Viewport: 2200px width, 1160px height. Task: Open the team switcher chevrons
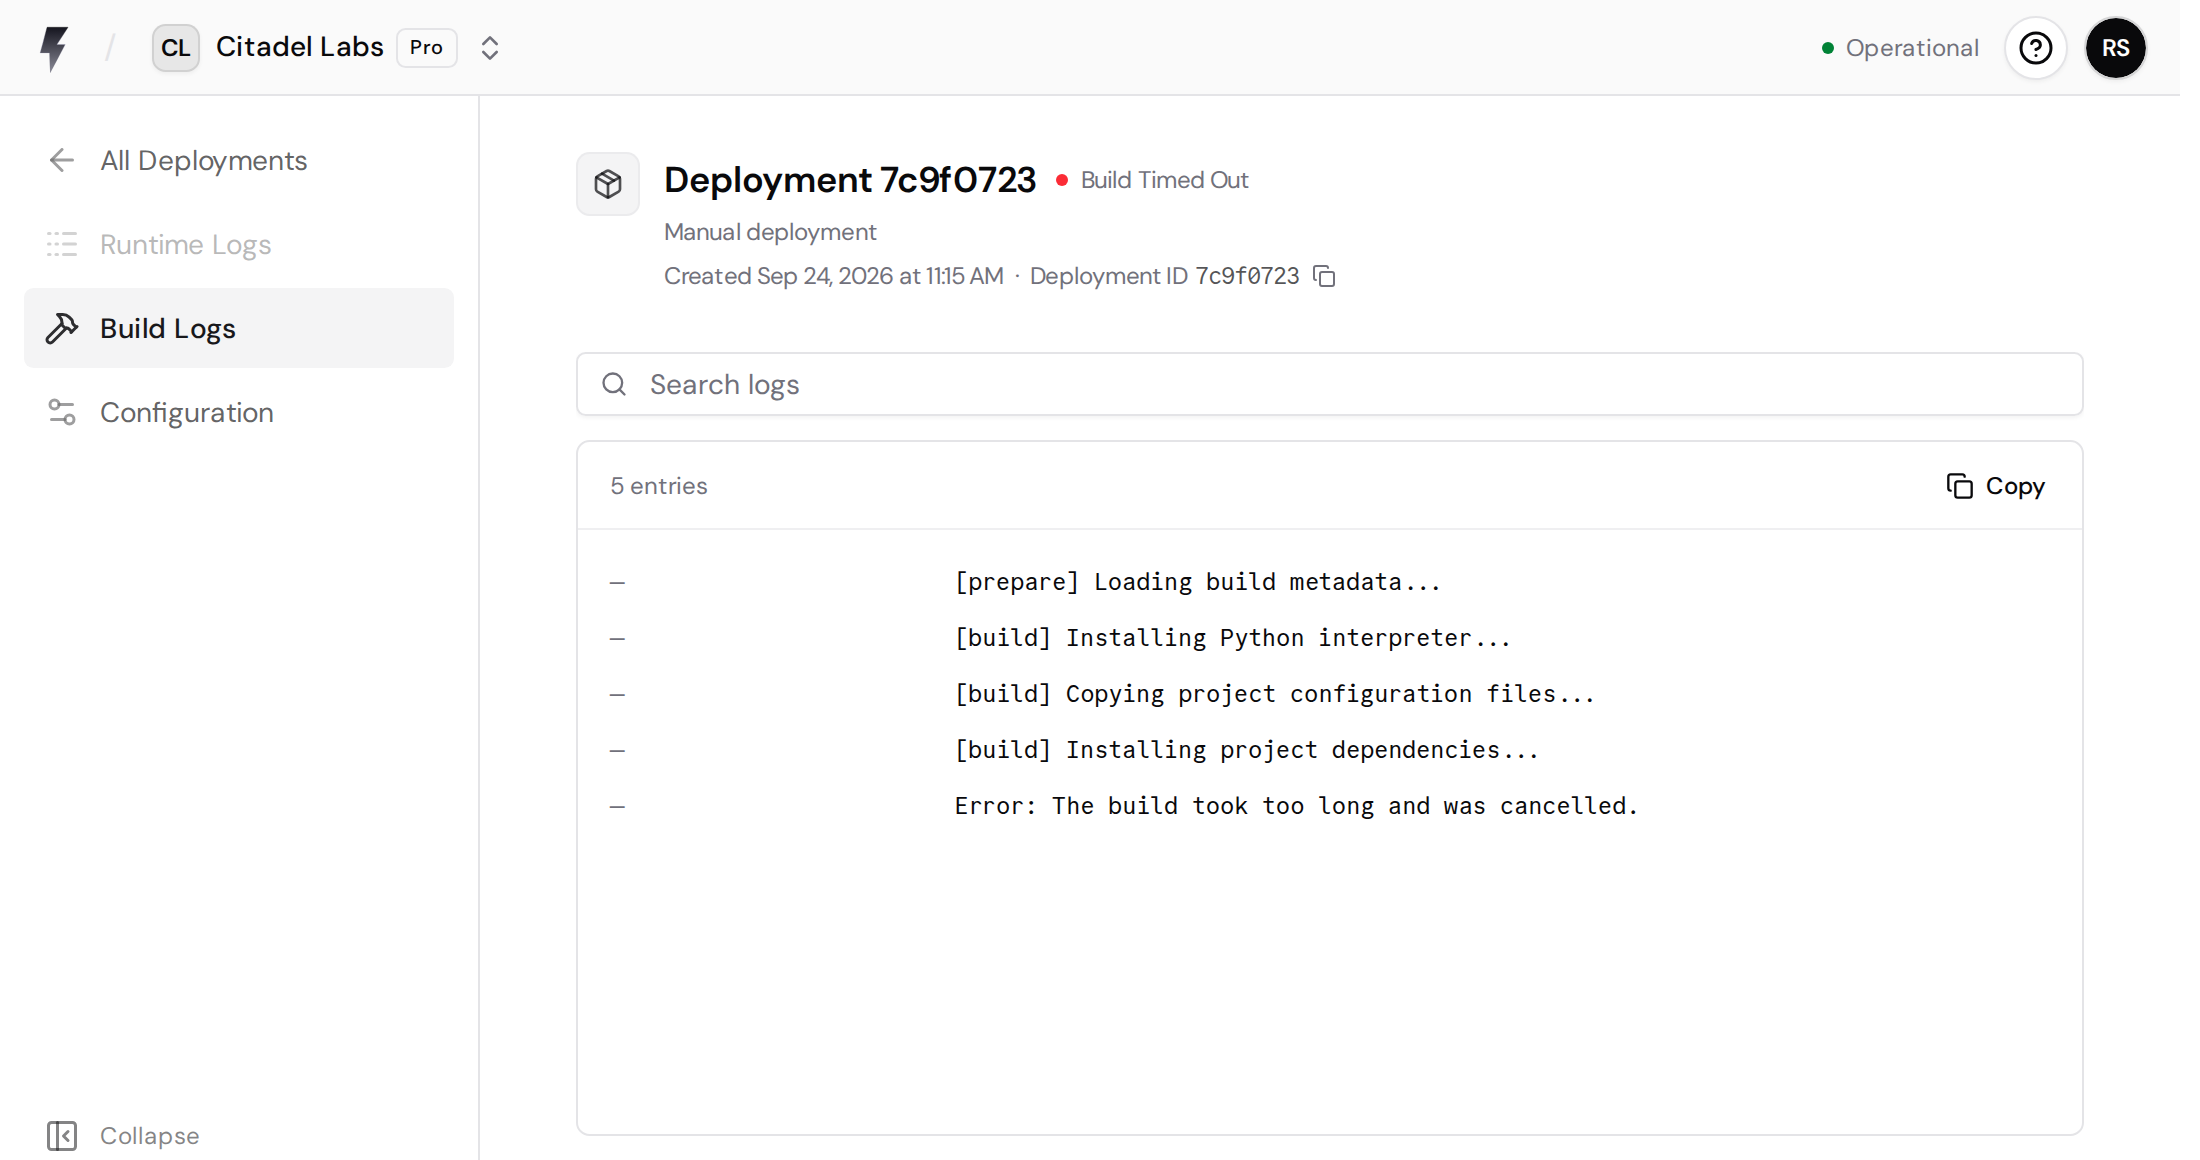[x=490, y=48]
